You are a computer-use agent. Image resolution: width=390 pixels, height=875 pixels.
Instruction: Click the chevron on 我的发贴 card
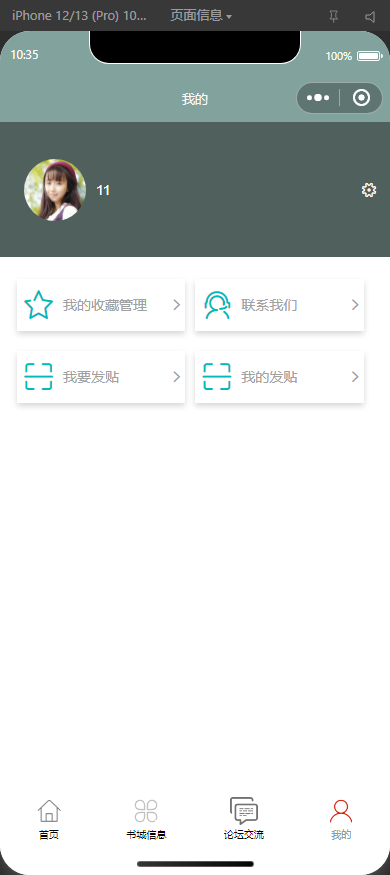355,377
